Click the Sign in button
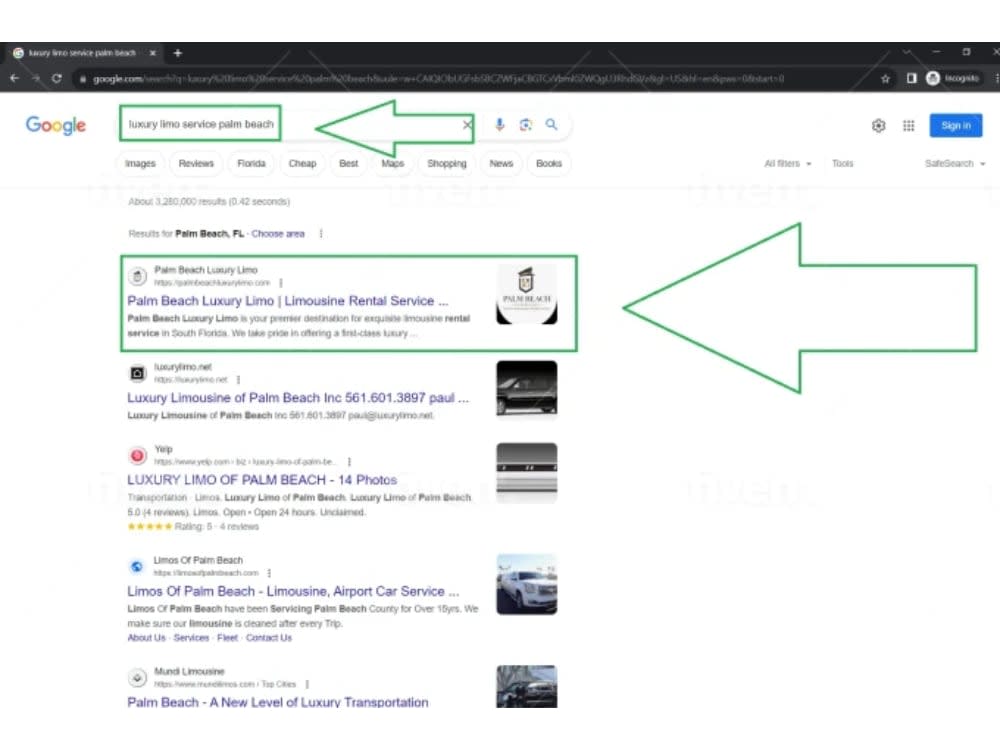Image resolution: width=1000 pixels, height=750 pixels. click(955, 126)
